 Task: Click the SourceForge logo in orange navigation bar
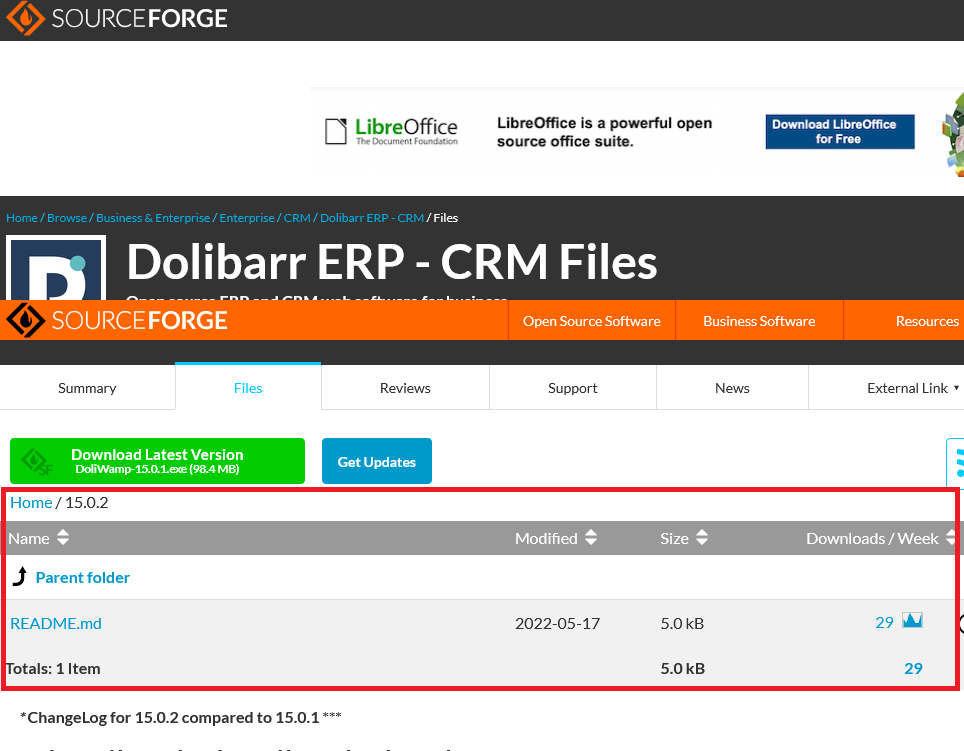point(117,320)
